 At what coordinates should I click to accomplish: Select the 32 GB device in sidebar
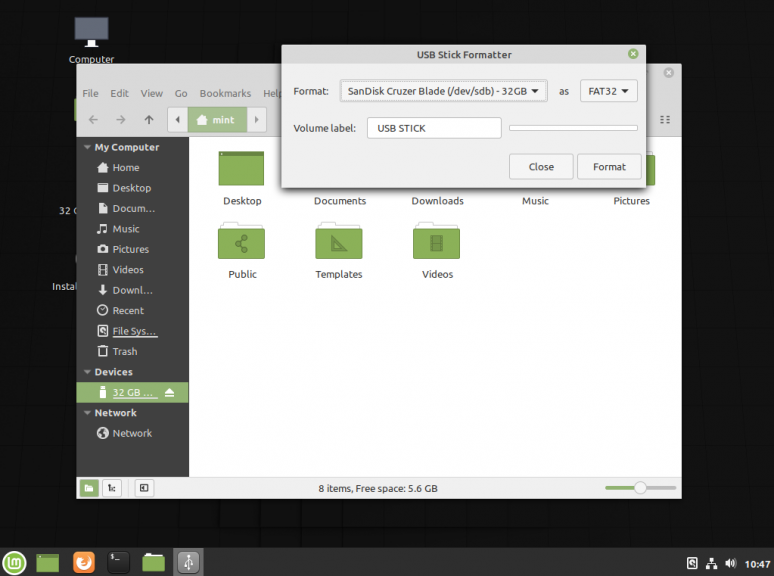click(x=132, y=392)
